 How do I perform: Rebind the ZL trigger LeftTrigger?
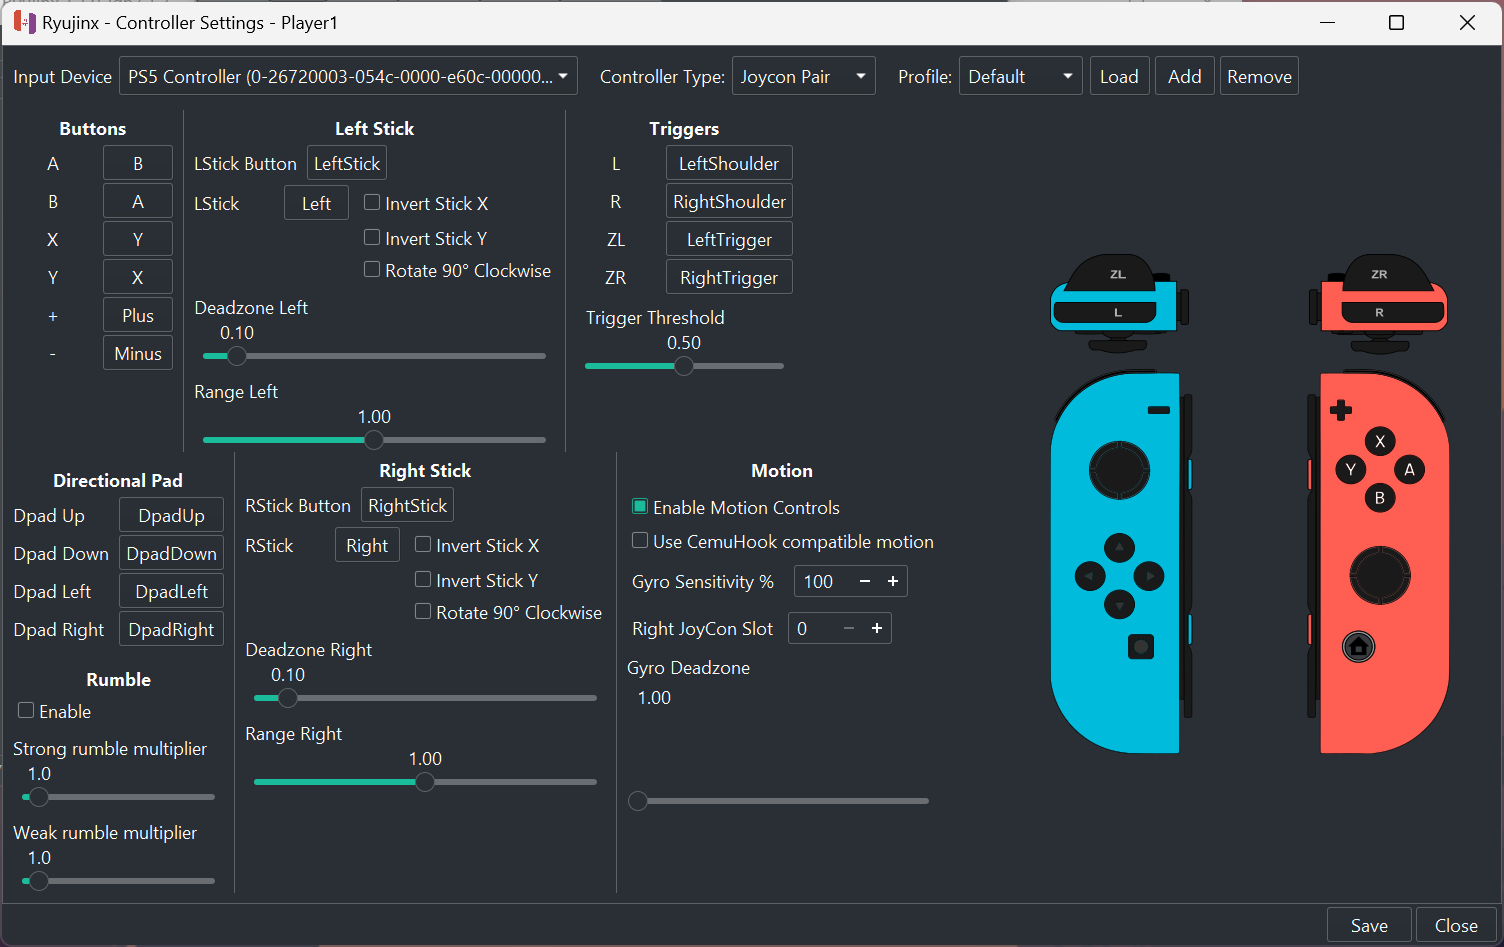pyautogui.click(x=729, y=239)
